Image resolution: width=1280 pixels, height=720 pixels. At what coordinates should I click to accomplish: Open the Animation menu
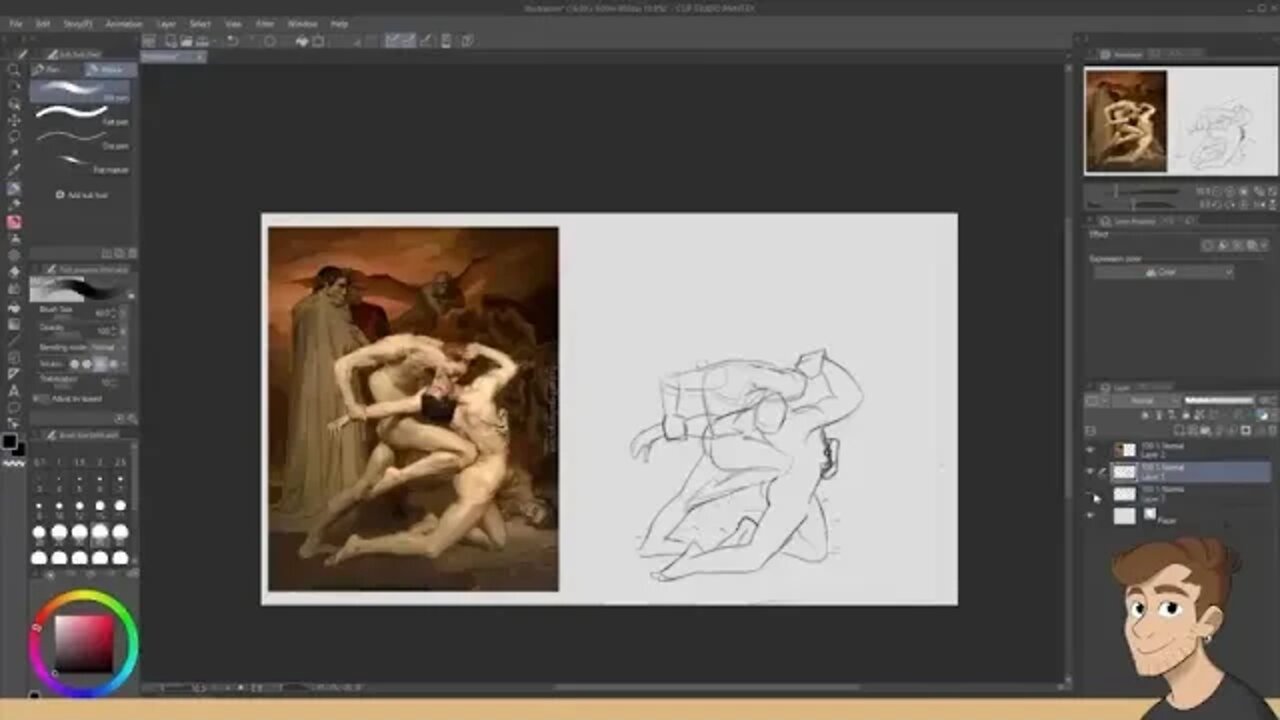[x=124, y=23]
